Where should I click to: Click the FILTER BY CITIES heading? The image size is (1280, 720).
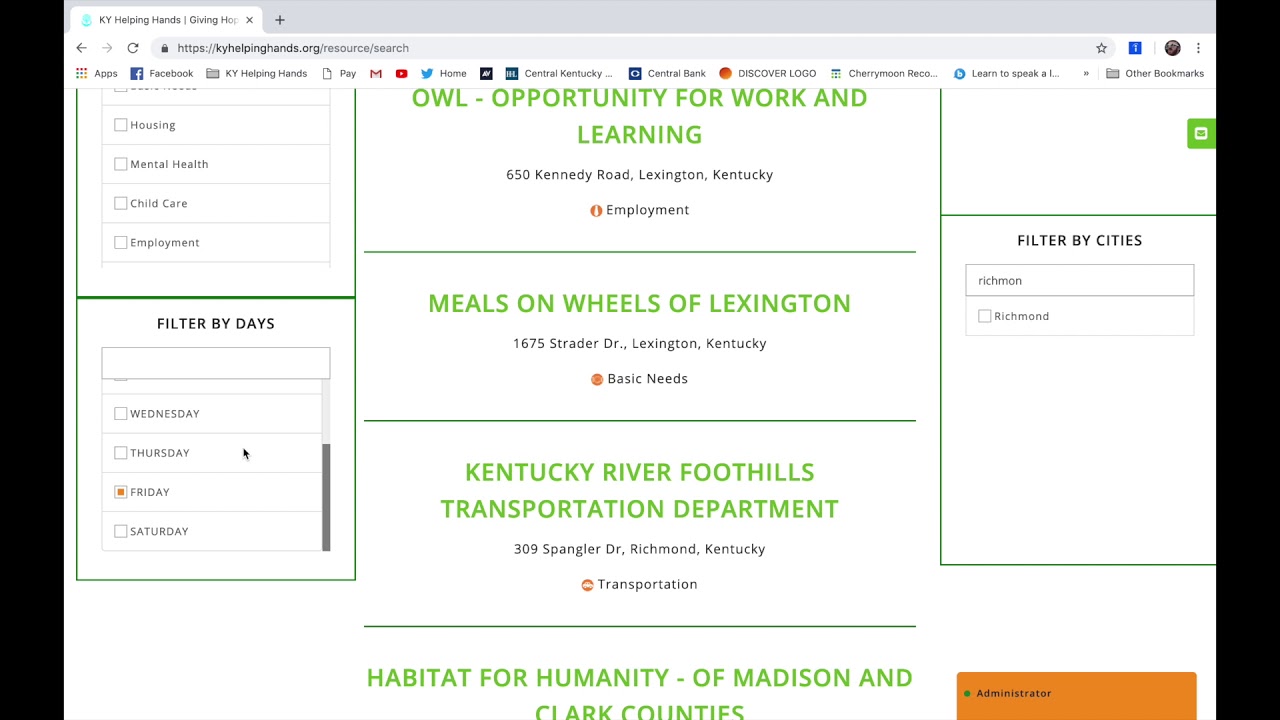[x=1079, y=240]
